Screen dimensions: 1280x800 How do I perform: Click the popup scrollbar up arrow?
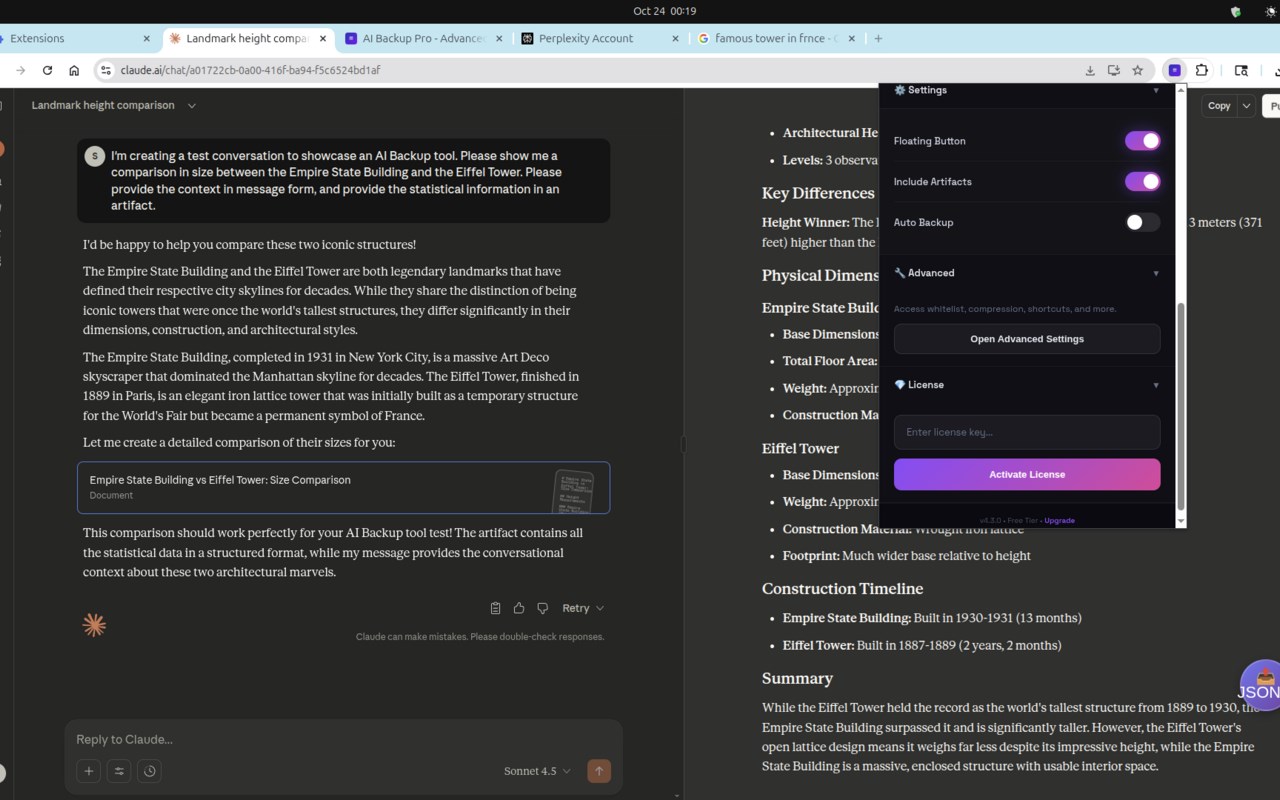1181,91
